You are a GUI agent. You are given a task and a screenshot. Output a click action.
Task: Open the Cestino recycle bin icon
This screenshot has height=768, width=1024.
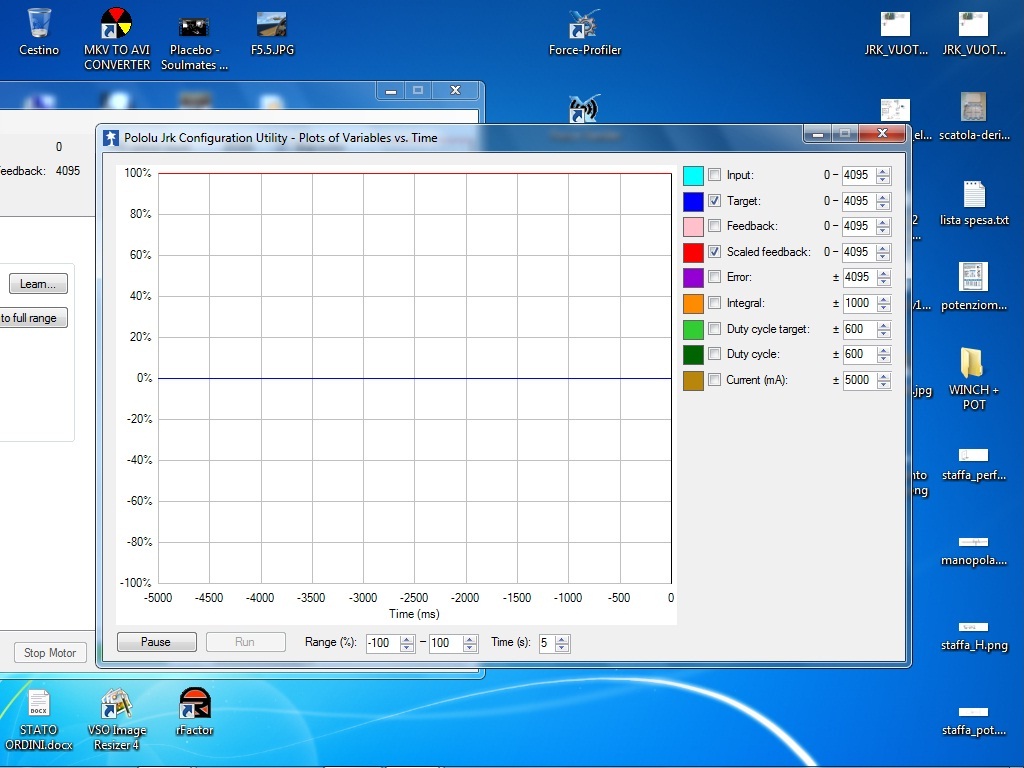39,31
